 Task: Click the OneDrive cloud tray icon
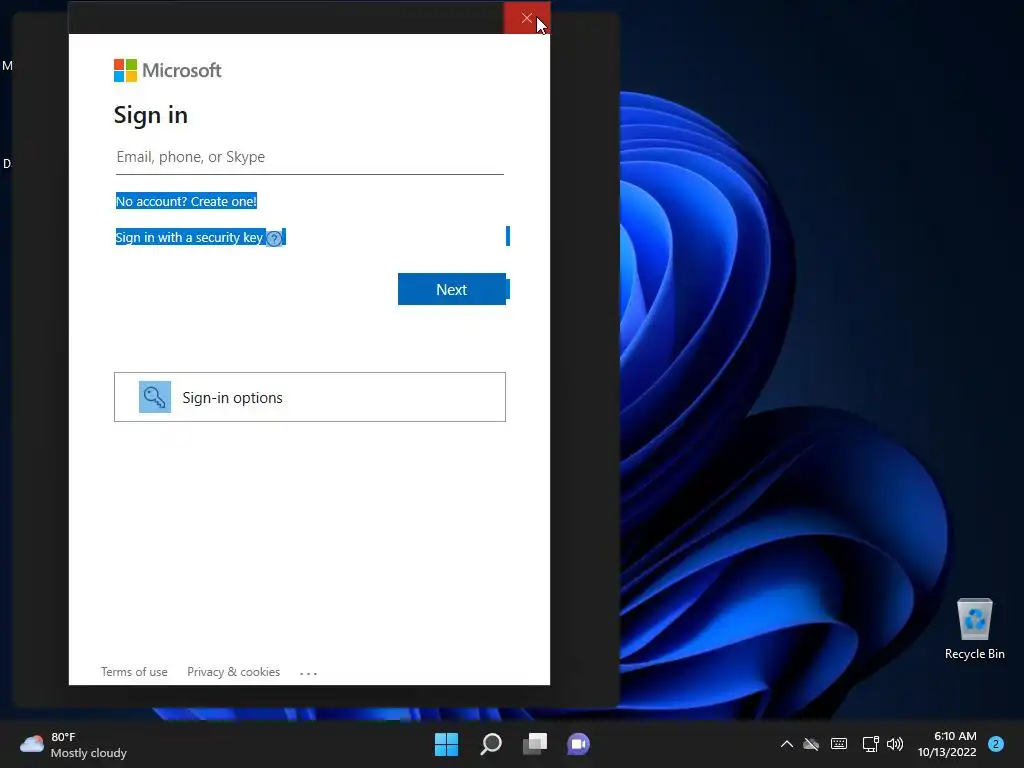(811, 744)
